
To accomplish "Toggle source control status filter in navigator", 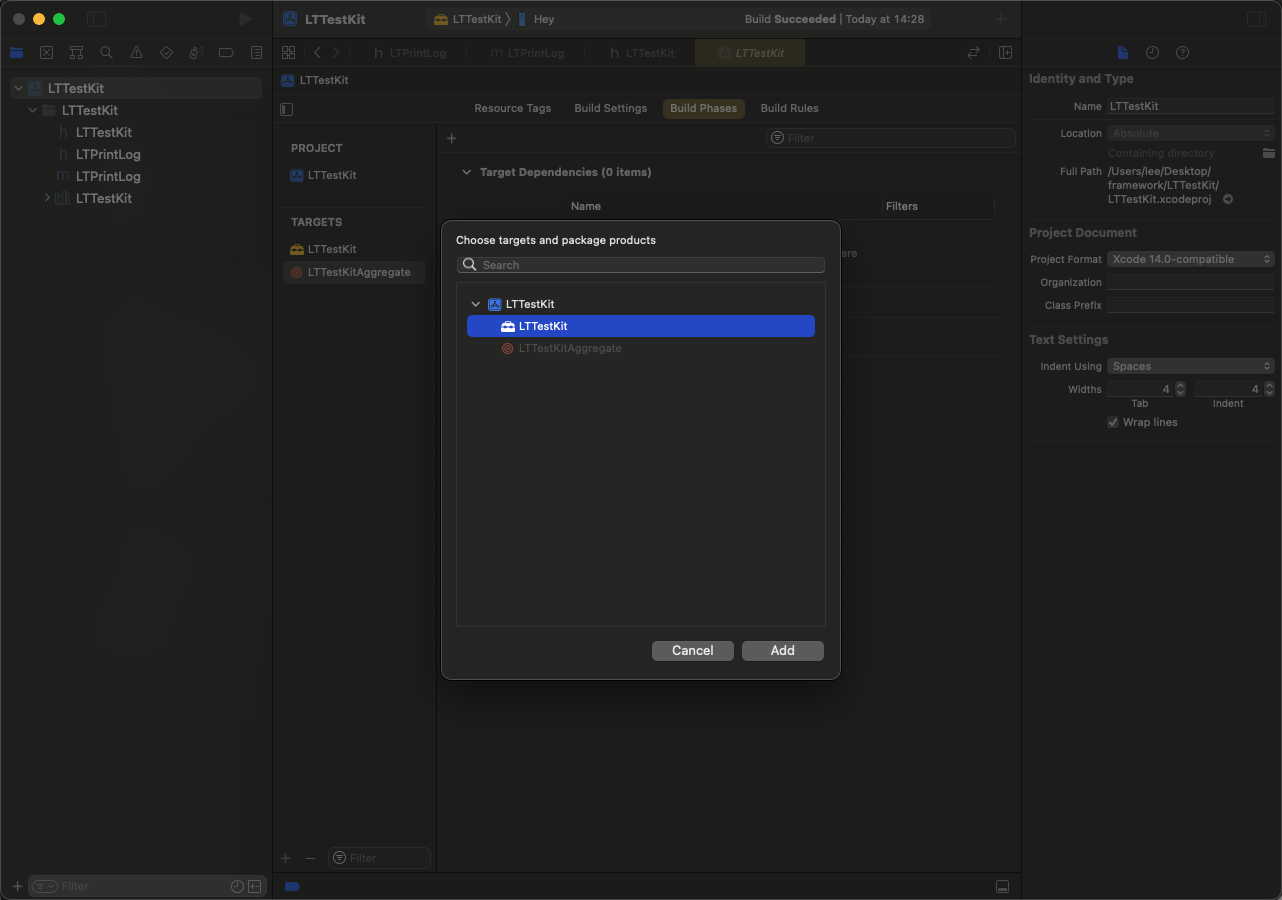I will (255, 886).
